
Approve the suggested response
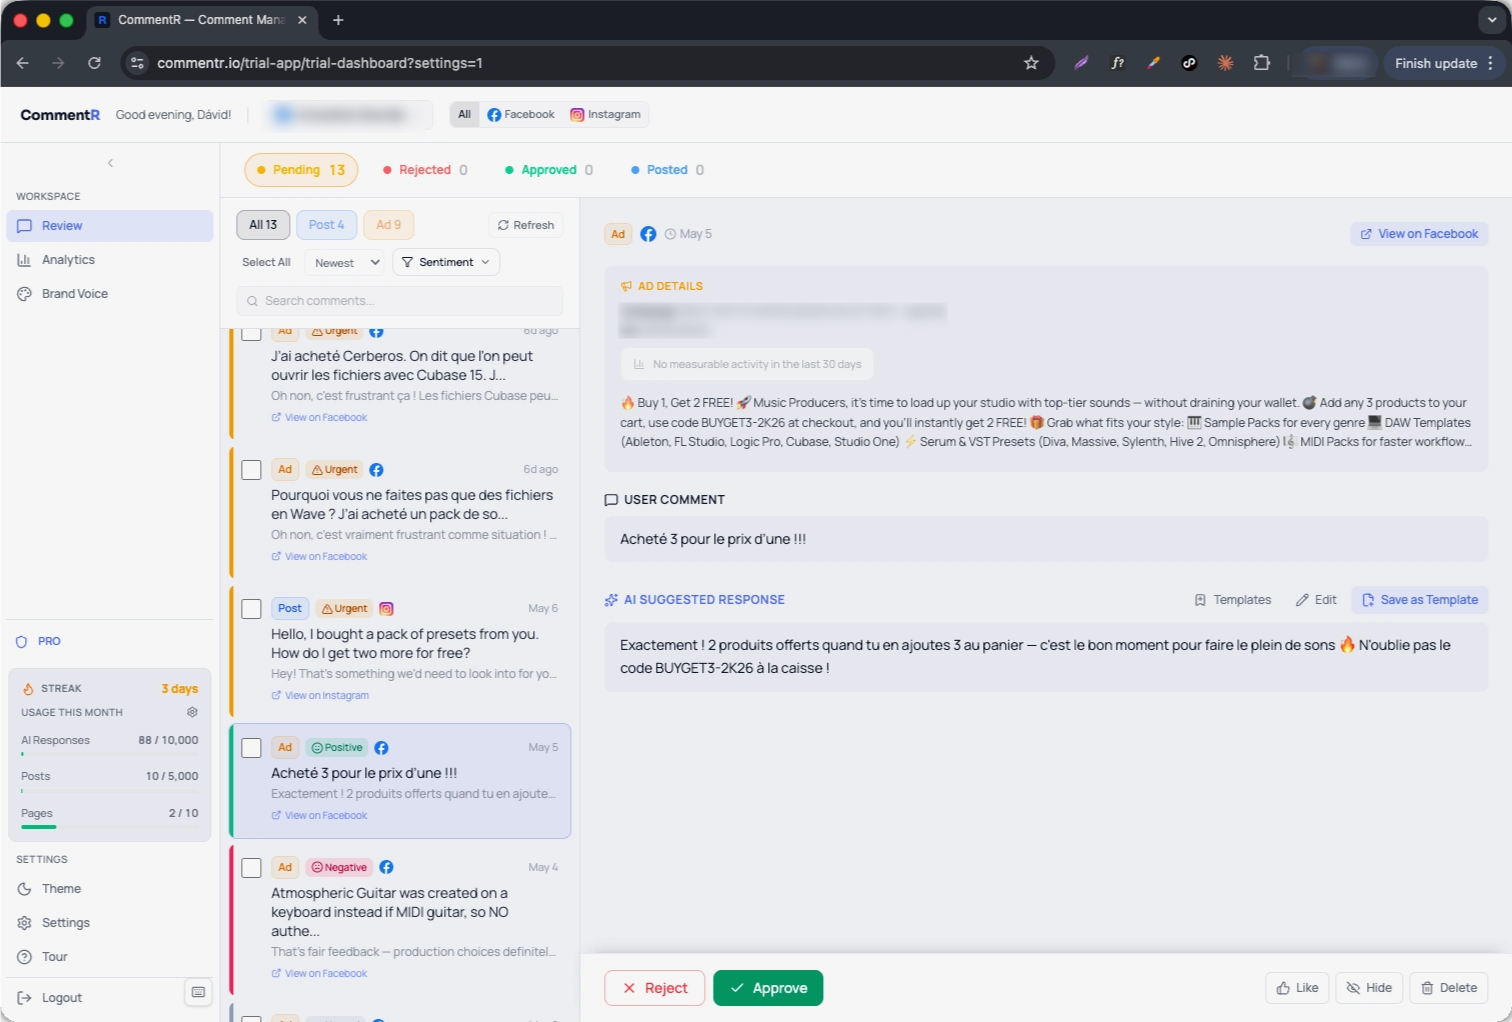[x=768, y=988]
